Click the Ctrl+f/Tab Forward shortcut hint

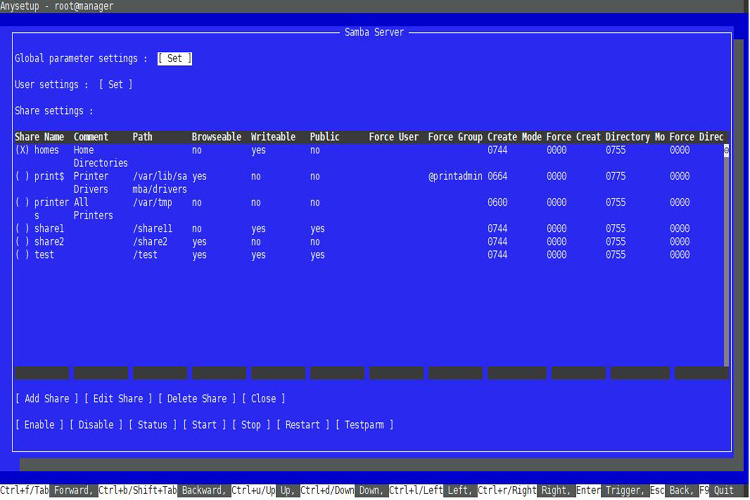(x=47, y=490)
